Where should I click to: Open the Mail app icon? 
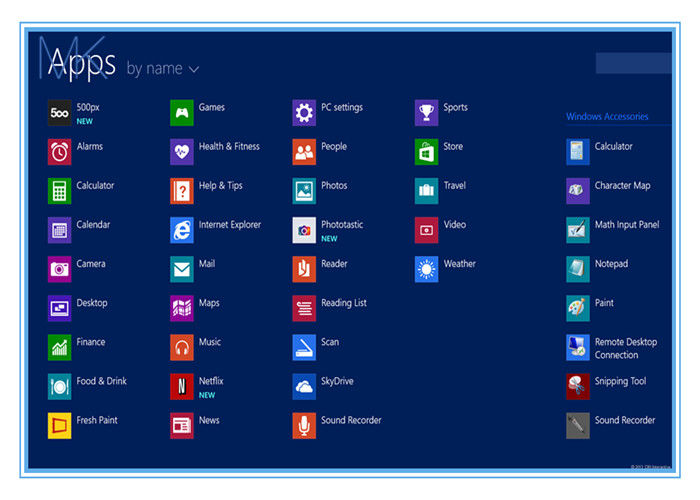coord(182,269)
